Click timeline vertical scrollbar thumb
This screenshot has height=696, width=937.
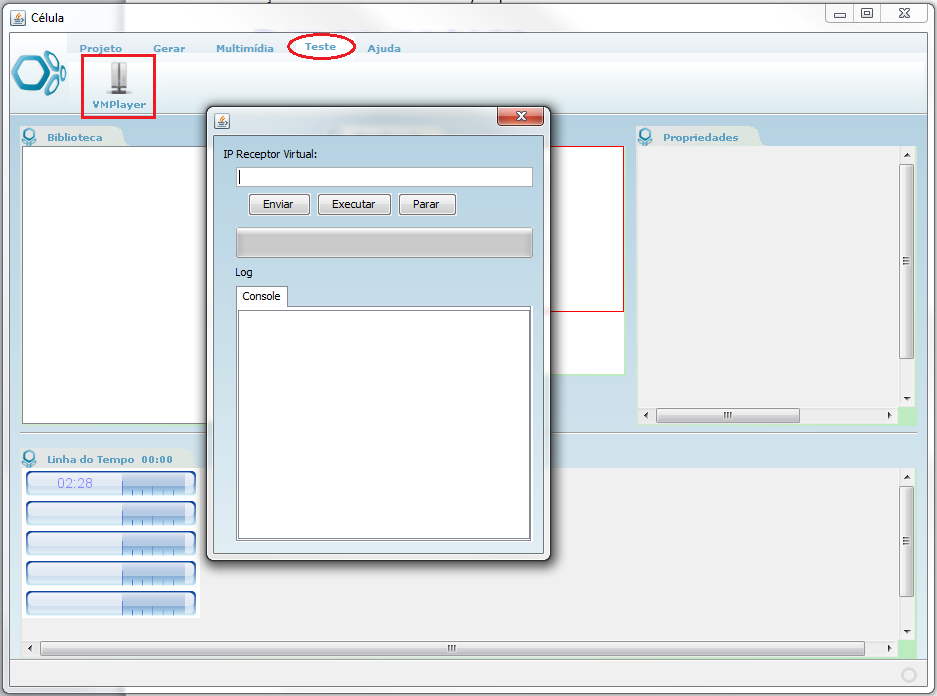coord(907,541)
